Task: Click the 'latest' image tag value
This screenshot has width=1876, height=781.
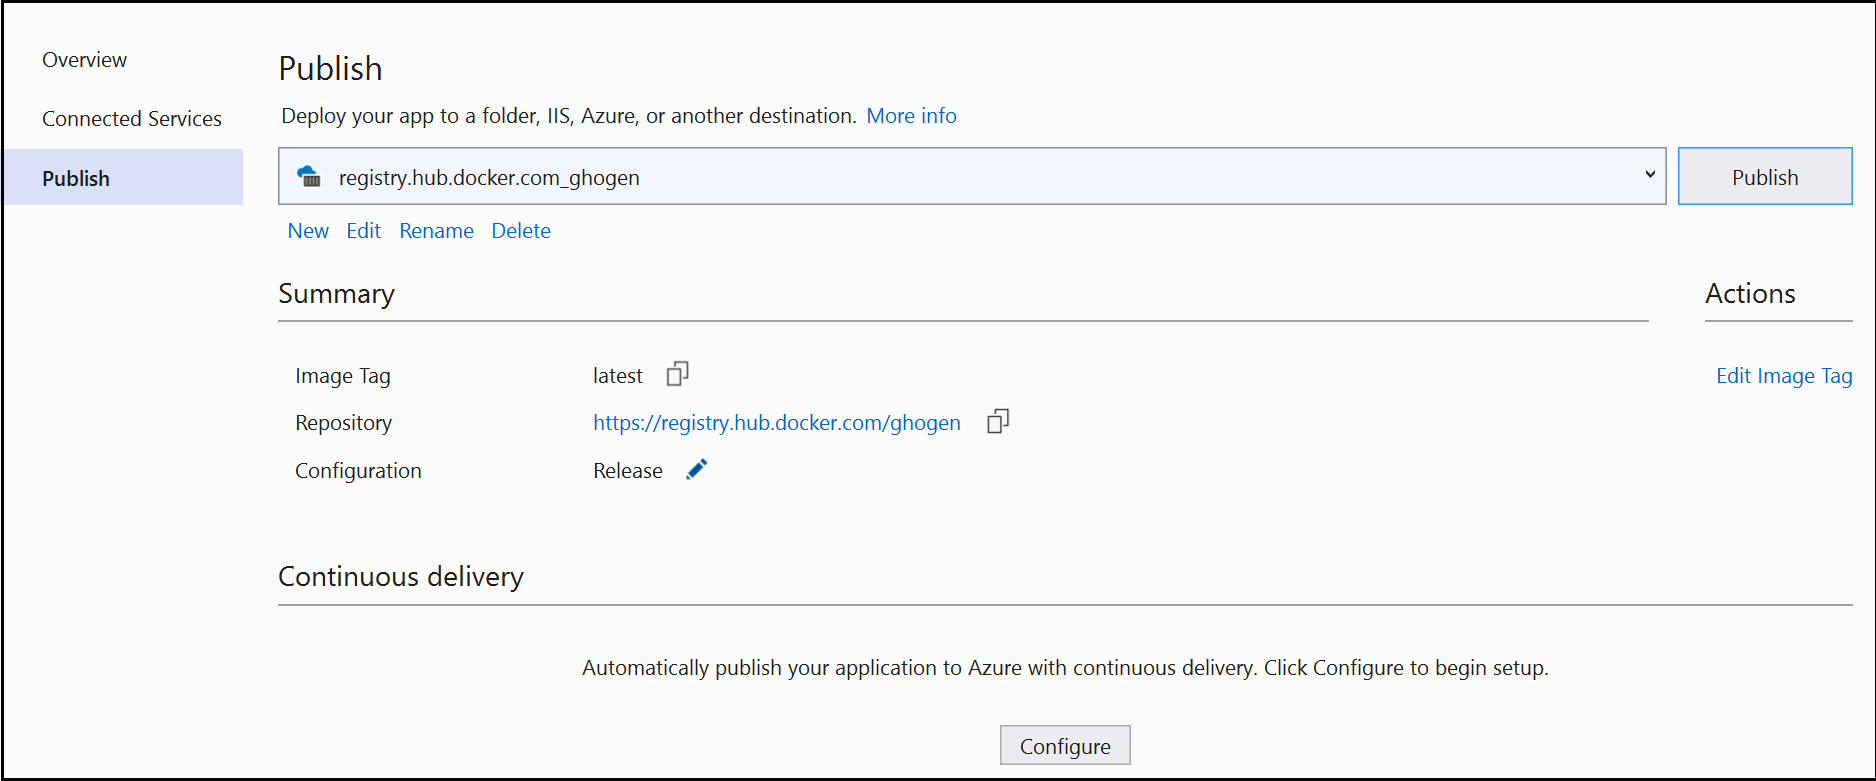Action: [x=617, y=376]
